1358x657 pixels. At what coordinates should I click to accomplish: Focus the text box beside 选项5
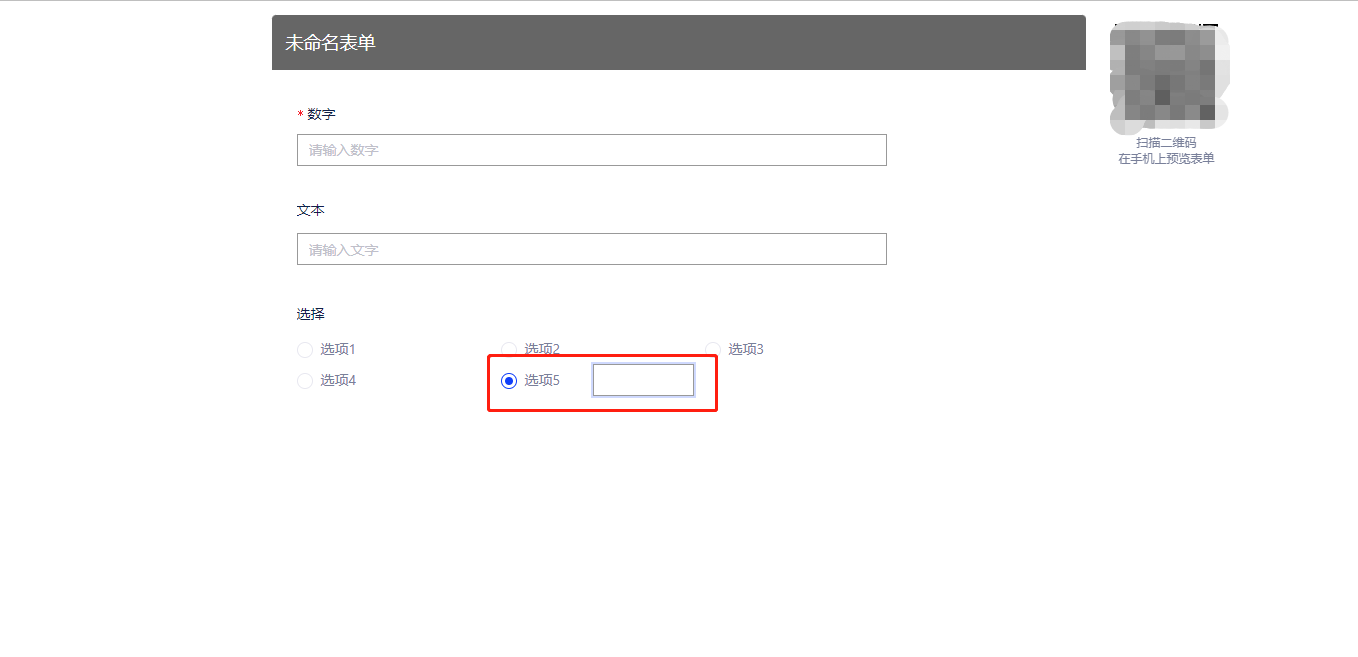643,380
